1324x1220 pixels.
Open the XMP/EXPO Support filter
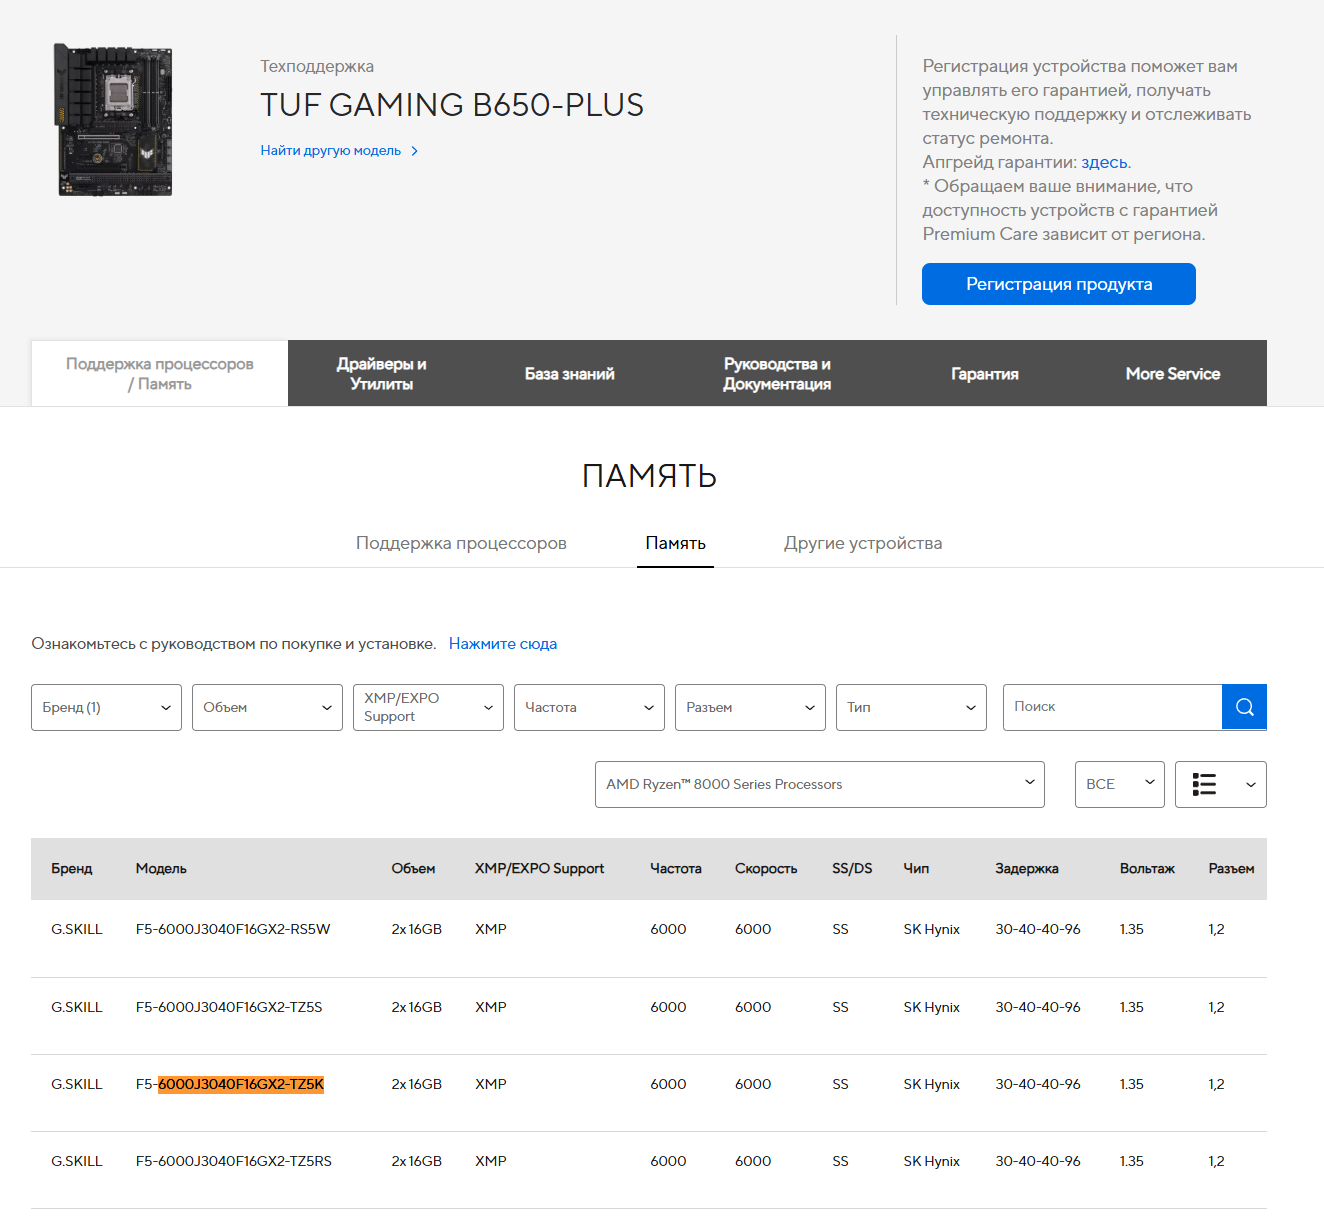[x=428, y=707]
